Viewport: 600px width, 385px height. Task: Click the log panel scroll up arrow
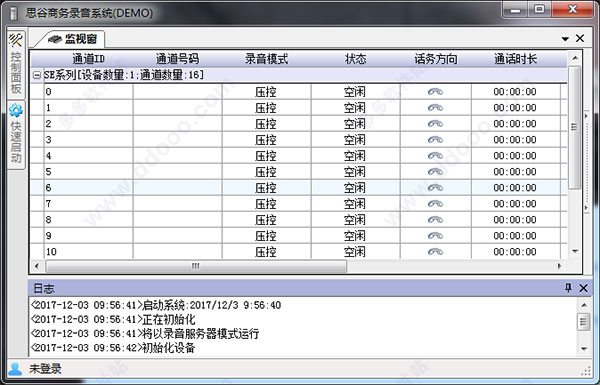click(x=584, y=305)
